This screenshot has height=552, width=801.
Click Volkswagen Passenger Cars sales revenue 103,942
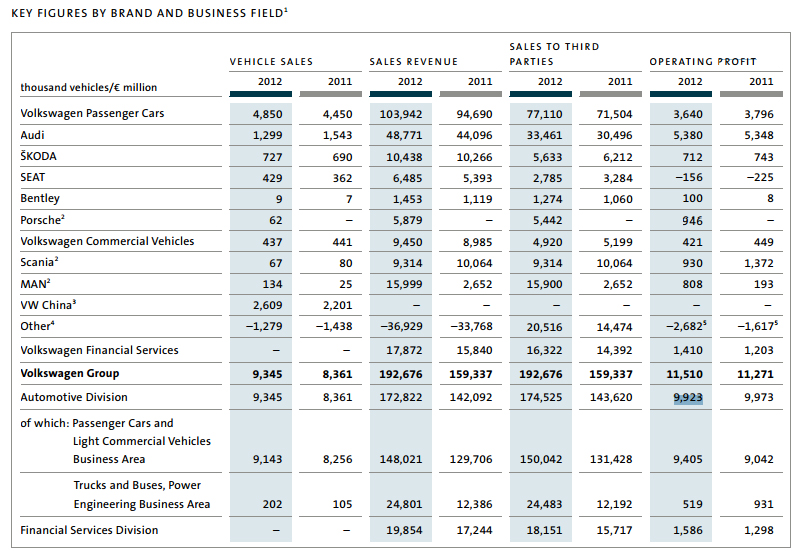[x=400, y=114]
